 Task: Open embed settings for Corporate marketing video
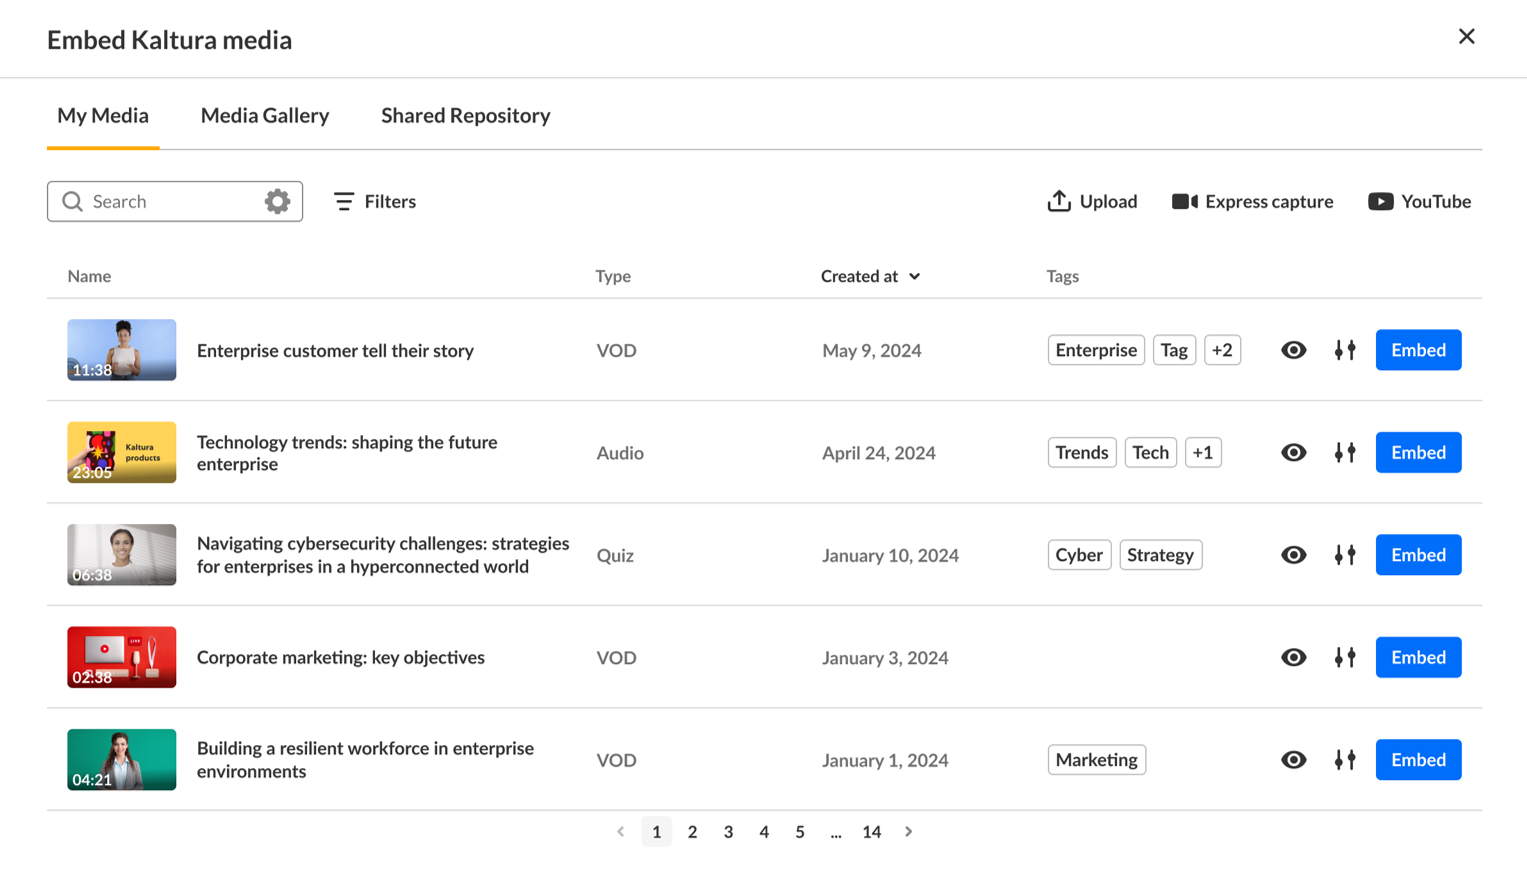point(1345,657)
